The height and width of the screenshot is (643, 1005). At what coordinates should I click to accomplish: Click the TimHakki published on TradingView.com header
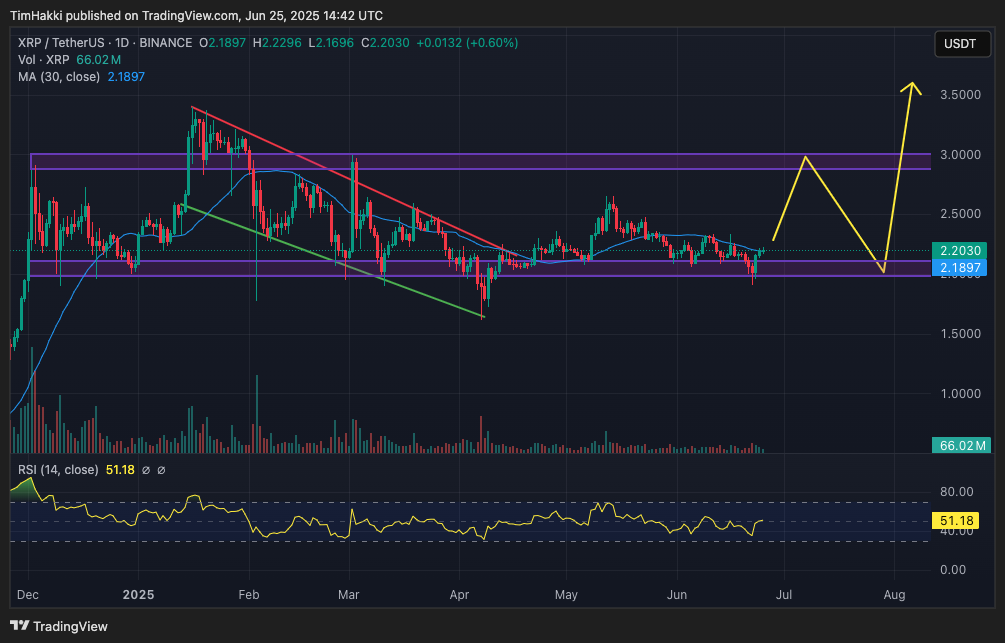coord(196,15)
